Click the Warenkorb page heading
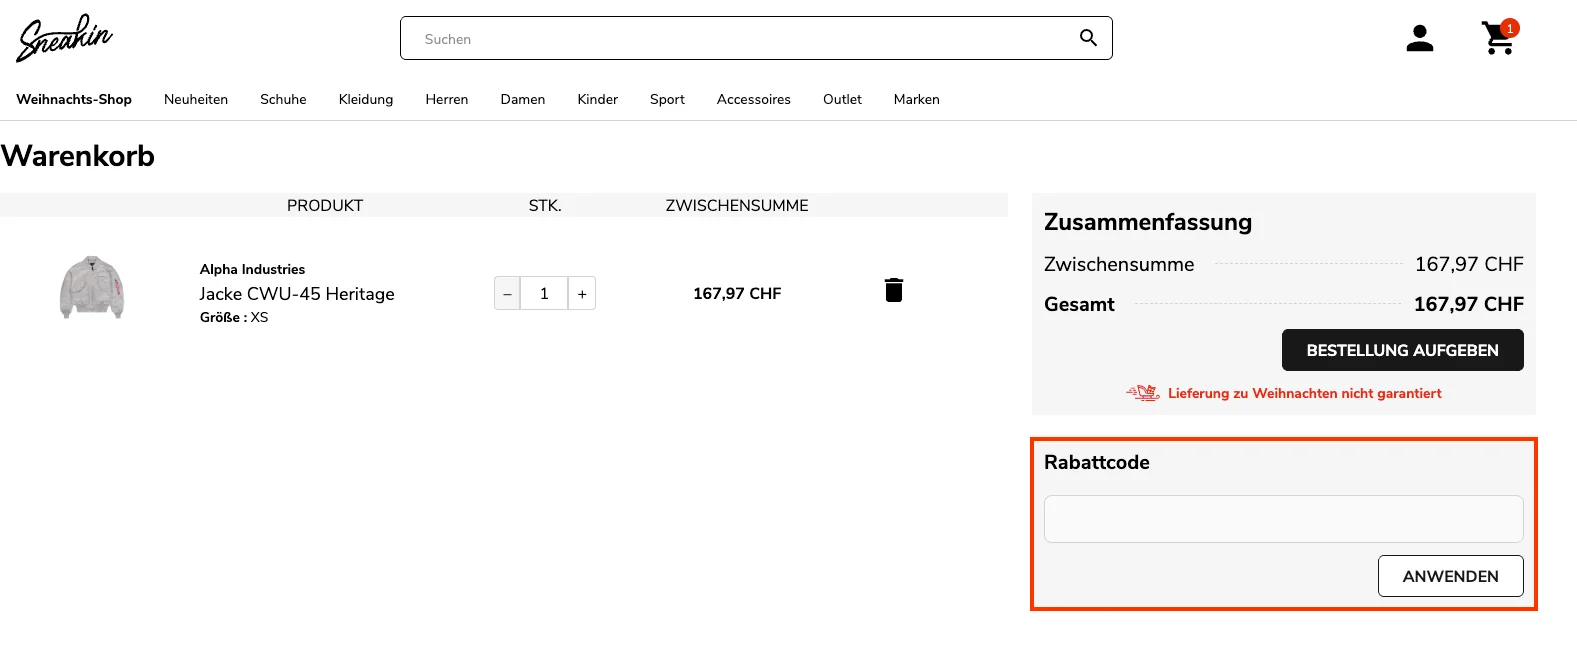The width and height of the screenshot is (1577, 663). [x=78, y=156]
